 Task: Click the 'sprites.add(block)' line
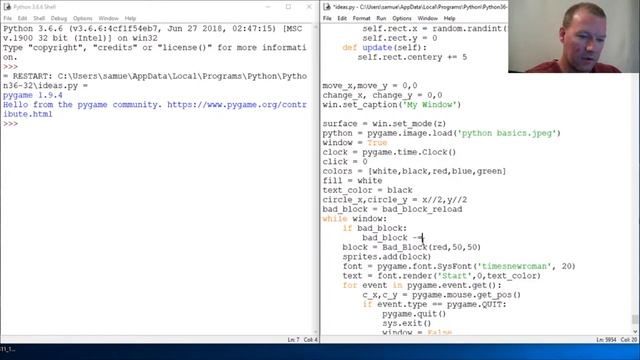click(x=387, y=257)
